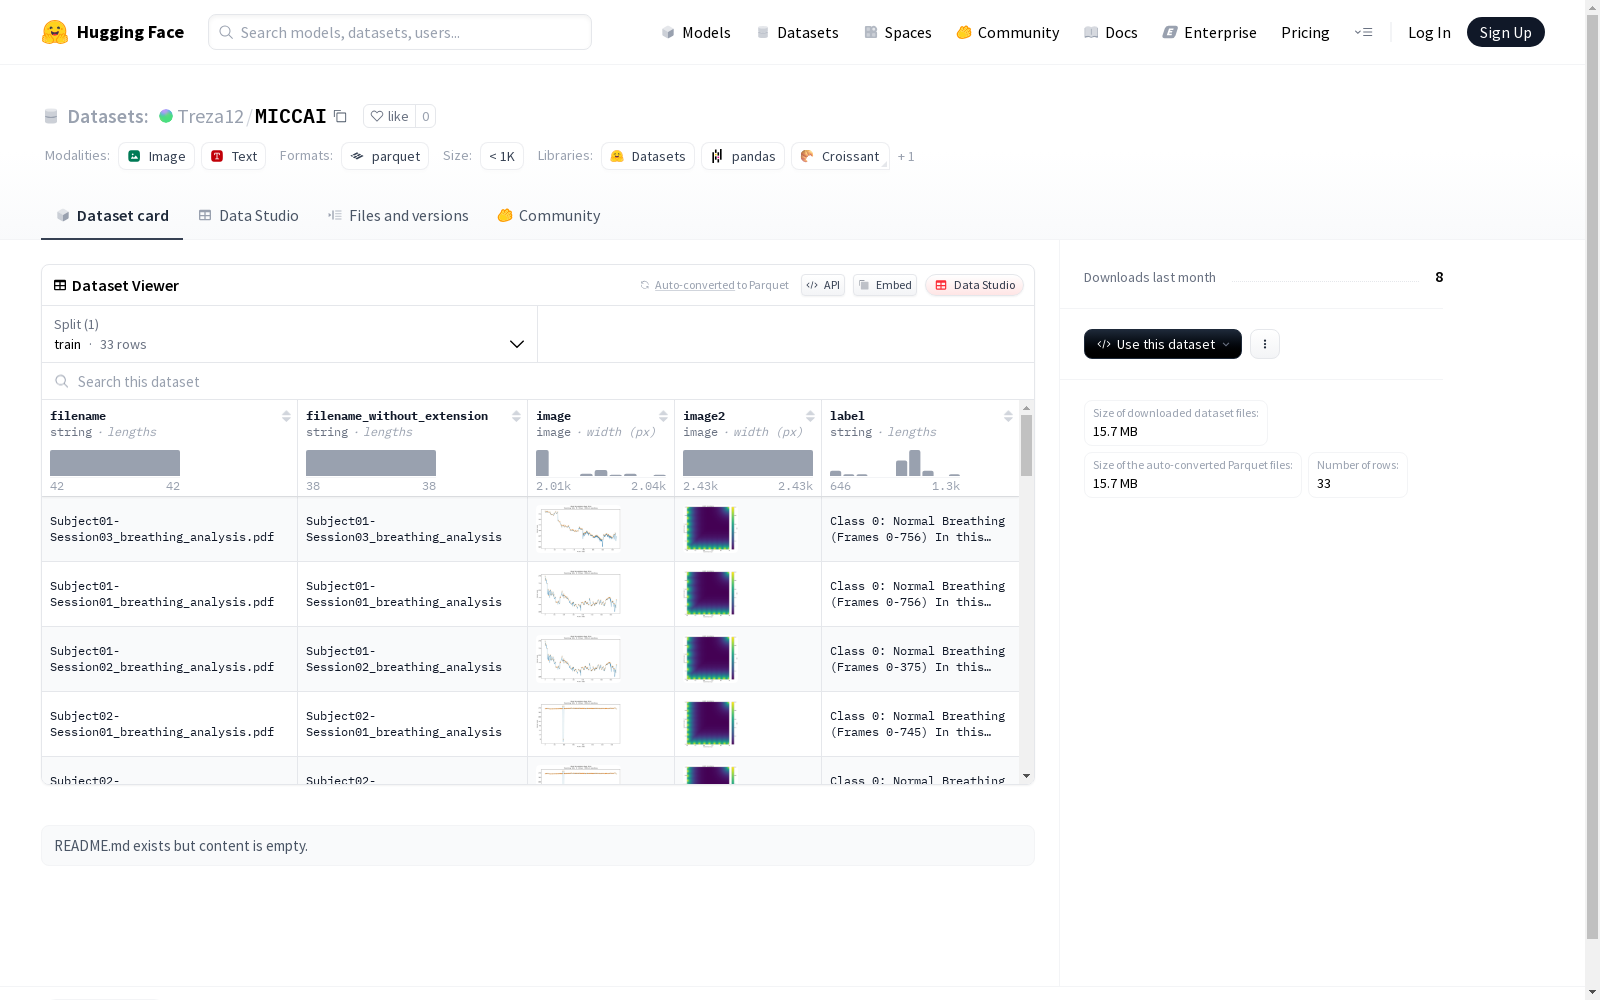Expand the Split train dropdown
Viewport: 1600px width, 1000px height.
point(290,334)
